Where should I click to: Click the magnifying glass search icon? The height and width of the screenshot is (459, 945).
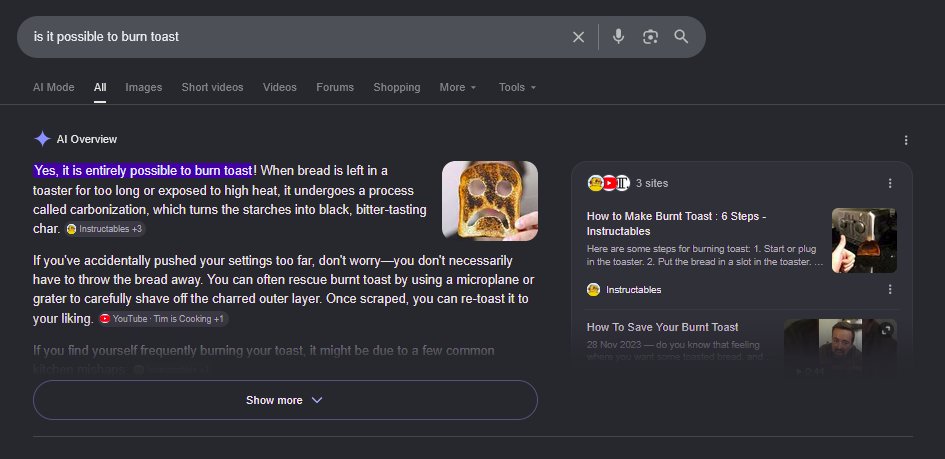click(681, 37)
